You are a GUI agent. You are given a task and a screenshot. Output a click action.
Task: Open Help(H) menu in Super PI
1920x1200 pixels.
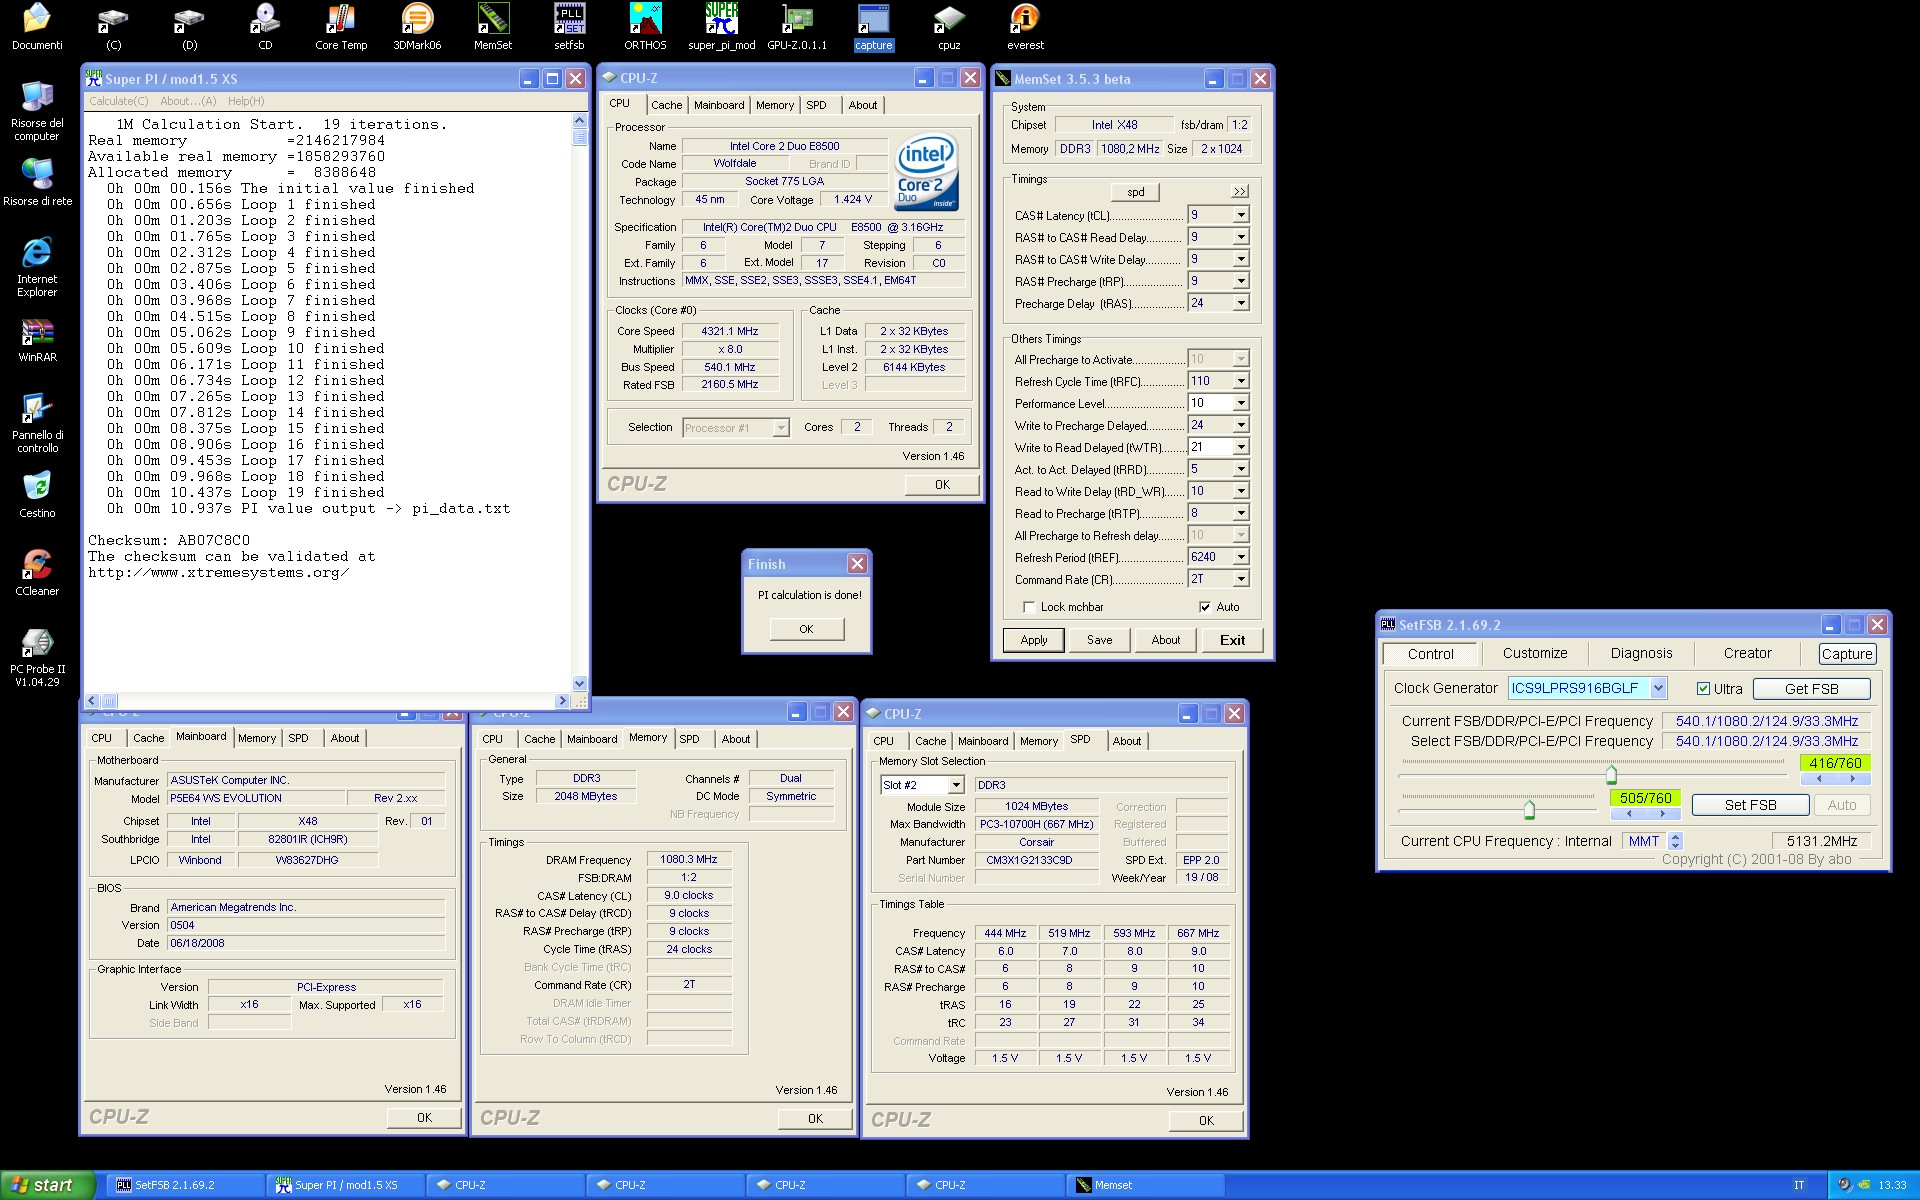pyautogui.click(x=246, y=101)
